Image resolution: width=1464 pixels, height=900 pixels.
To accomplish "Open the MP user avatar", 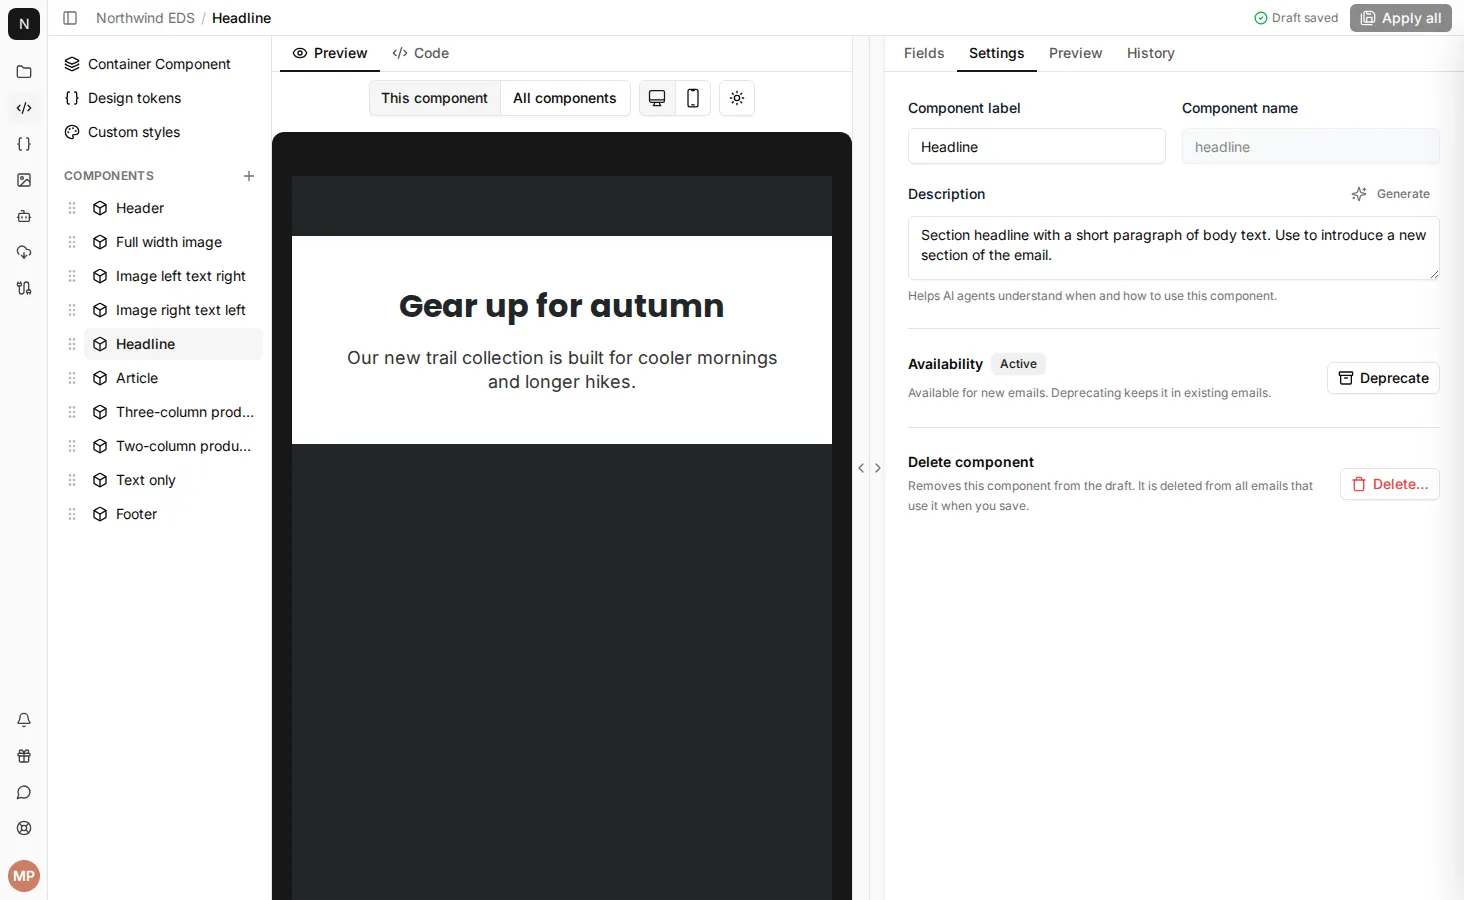I will (24, 876).
